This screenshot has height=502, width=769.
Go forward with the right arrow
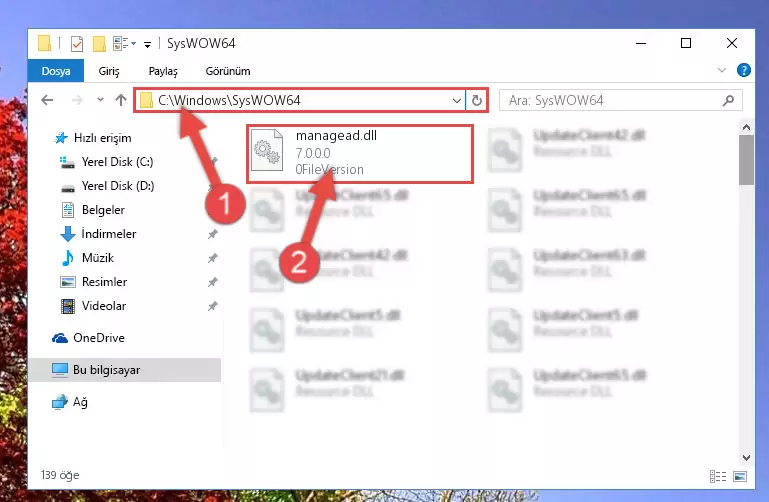pyautogui.click(x=77, y=100)
